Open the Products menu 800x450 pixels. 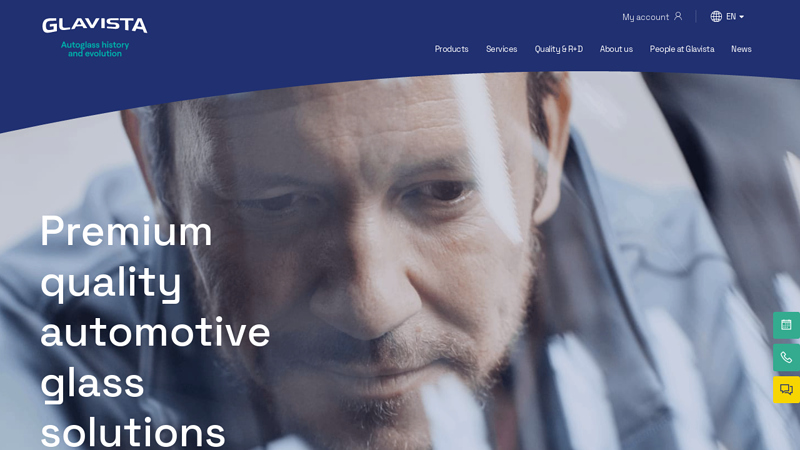(451, 49)
